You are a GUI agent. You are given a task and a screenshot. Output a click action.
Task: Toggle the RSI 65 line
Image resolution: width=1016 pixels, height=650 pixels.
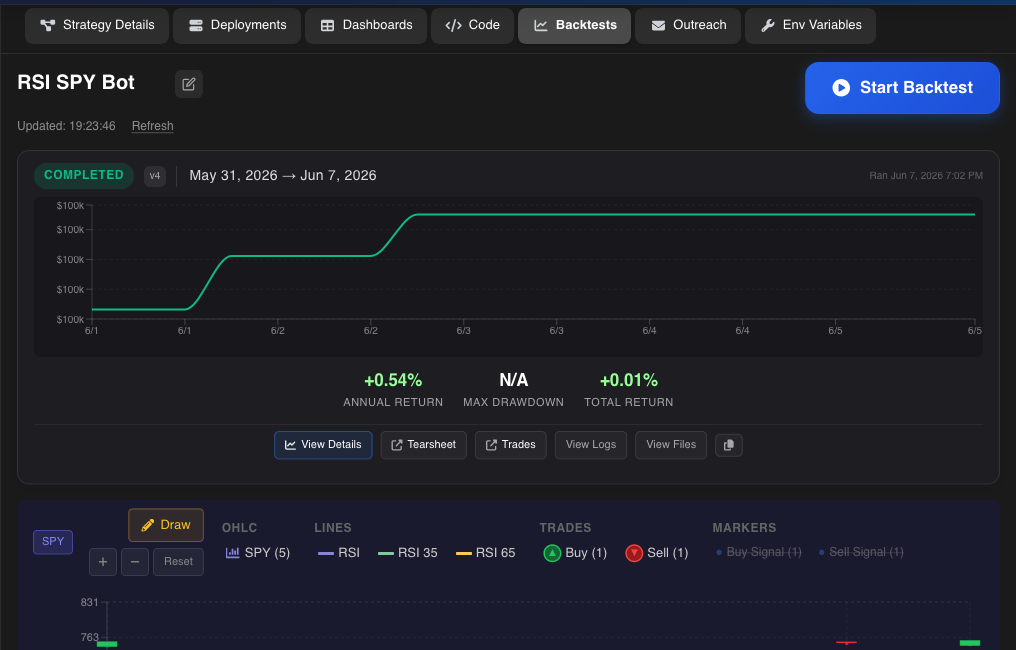[485, 553]
